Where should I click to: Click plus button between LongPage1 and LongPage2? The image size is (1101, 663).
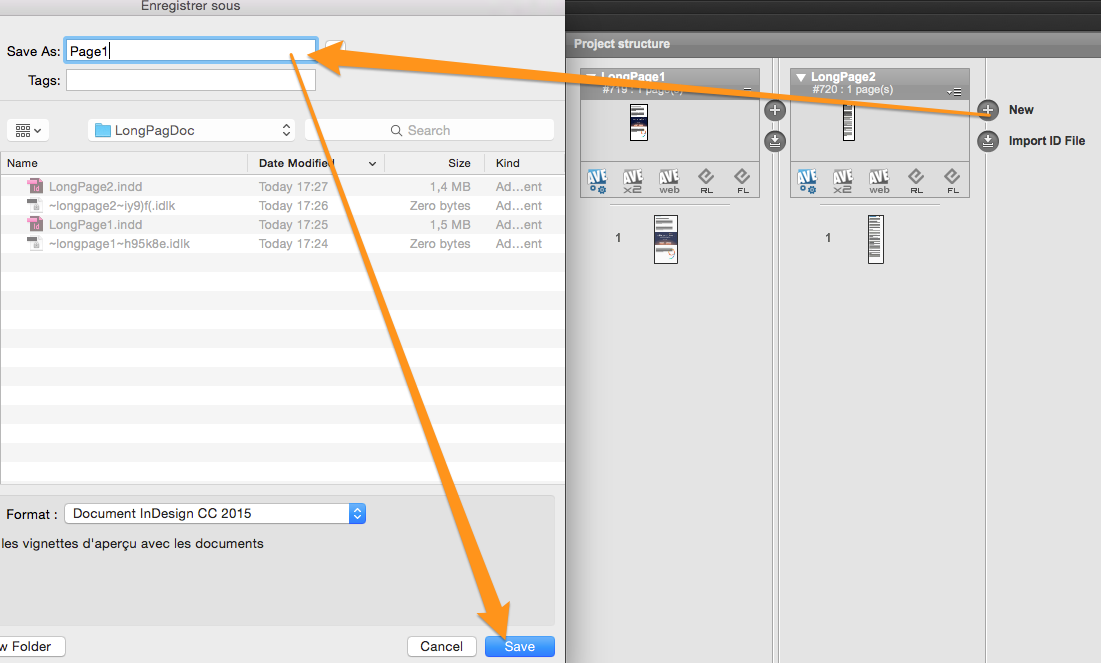[x=774, y=110]
